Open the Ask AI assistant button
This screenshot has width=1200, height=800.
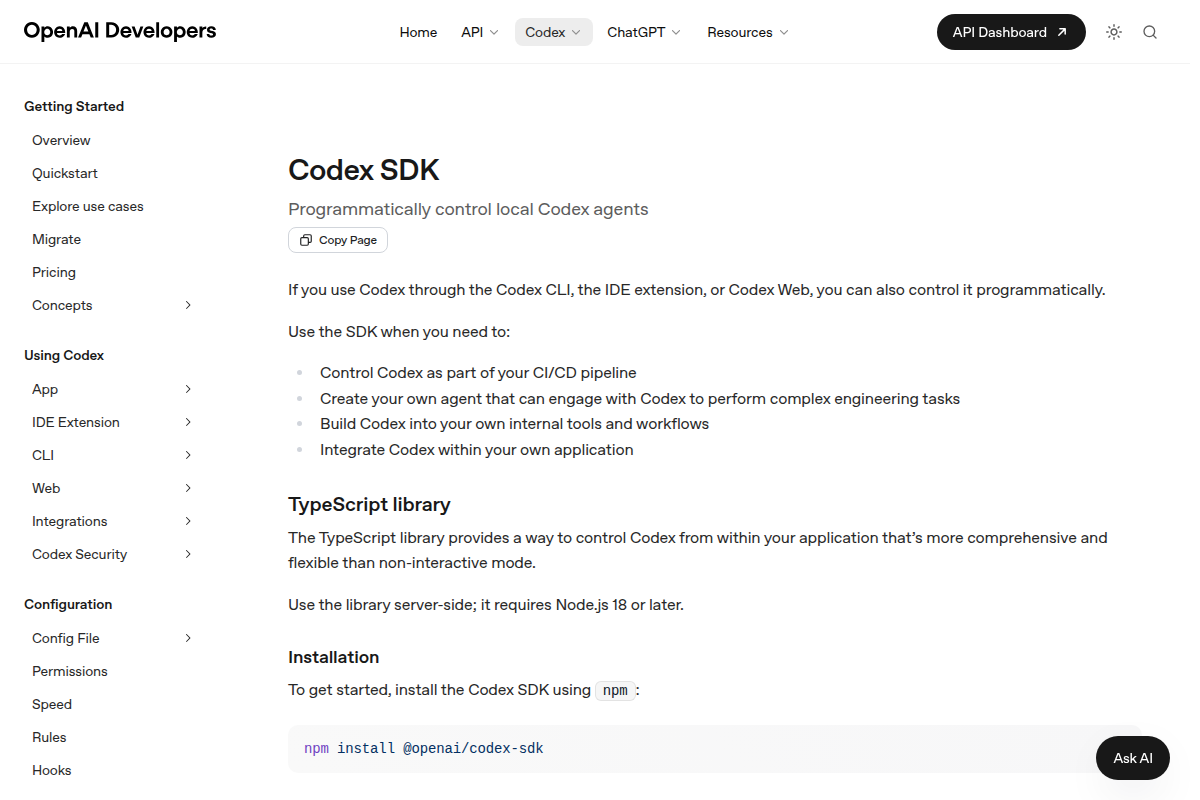[x=1133, y=758]
